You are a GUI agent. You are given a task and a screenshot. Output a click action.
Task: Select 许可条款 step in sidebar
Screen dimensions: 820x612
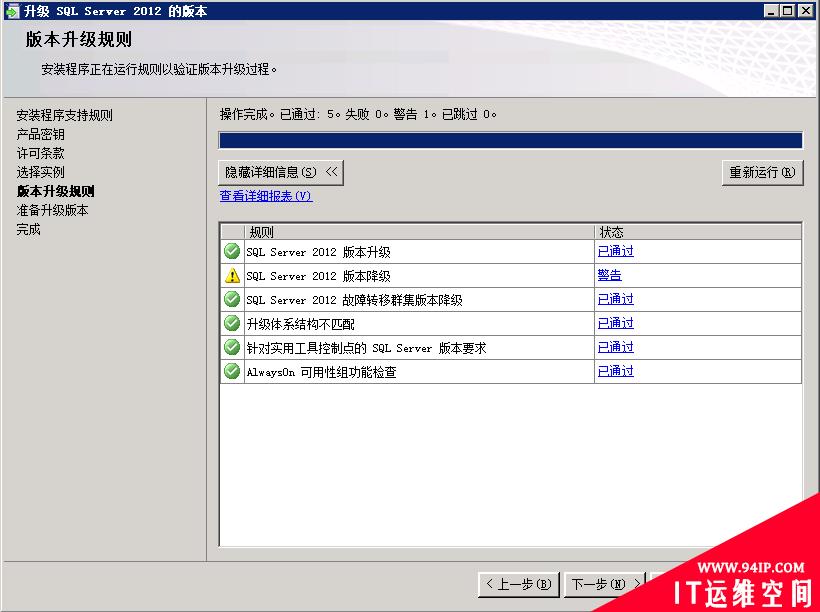(40, 153)
